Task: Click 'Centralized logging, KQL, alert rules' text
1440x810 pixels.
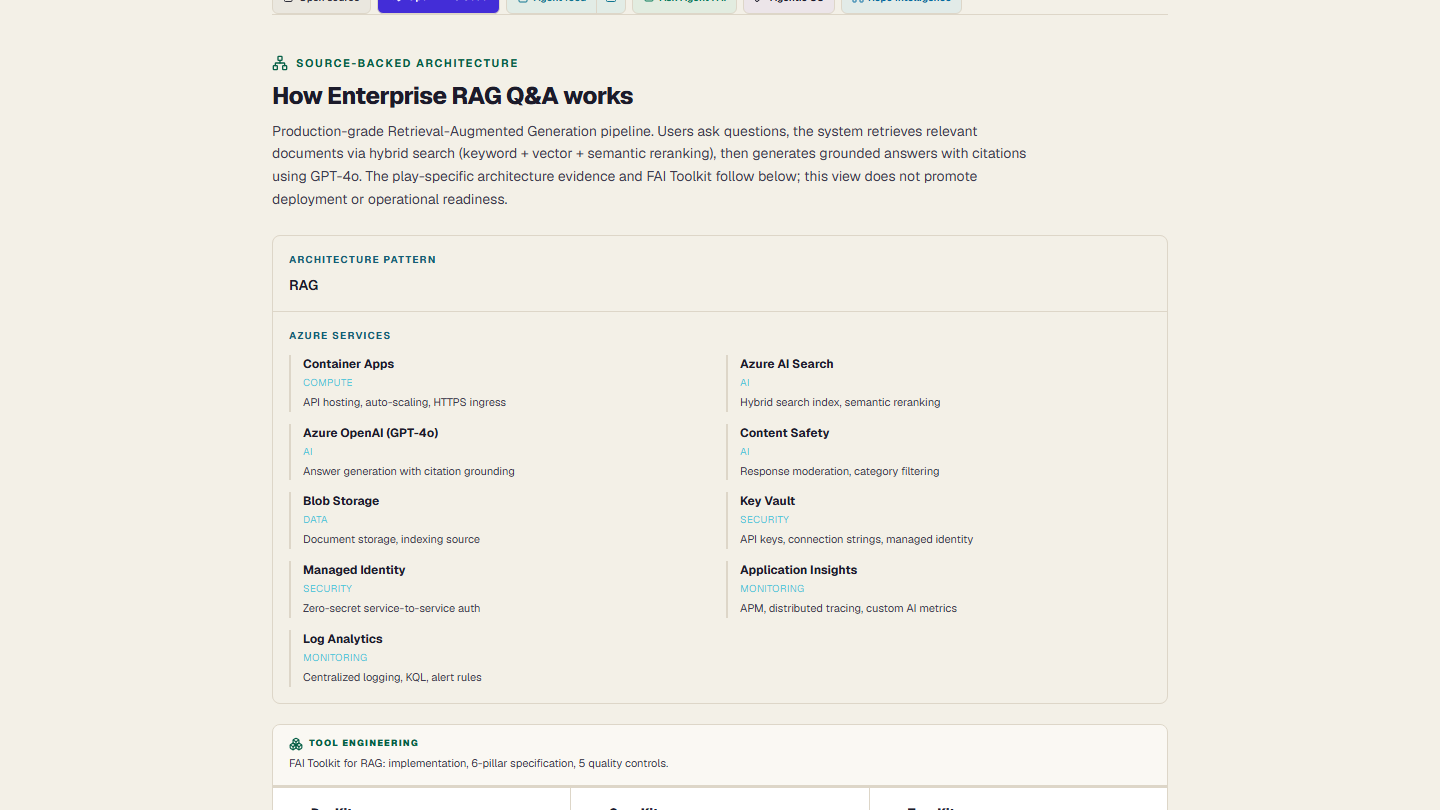Action: point(393,677)
